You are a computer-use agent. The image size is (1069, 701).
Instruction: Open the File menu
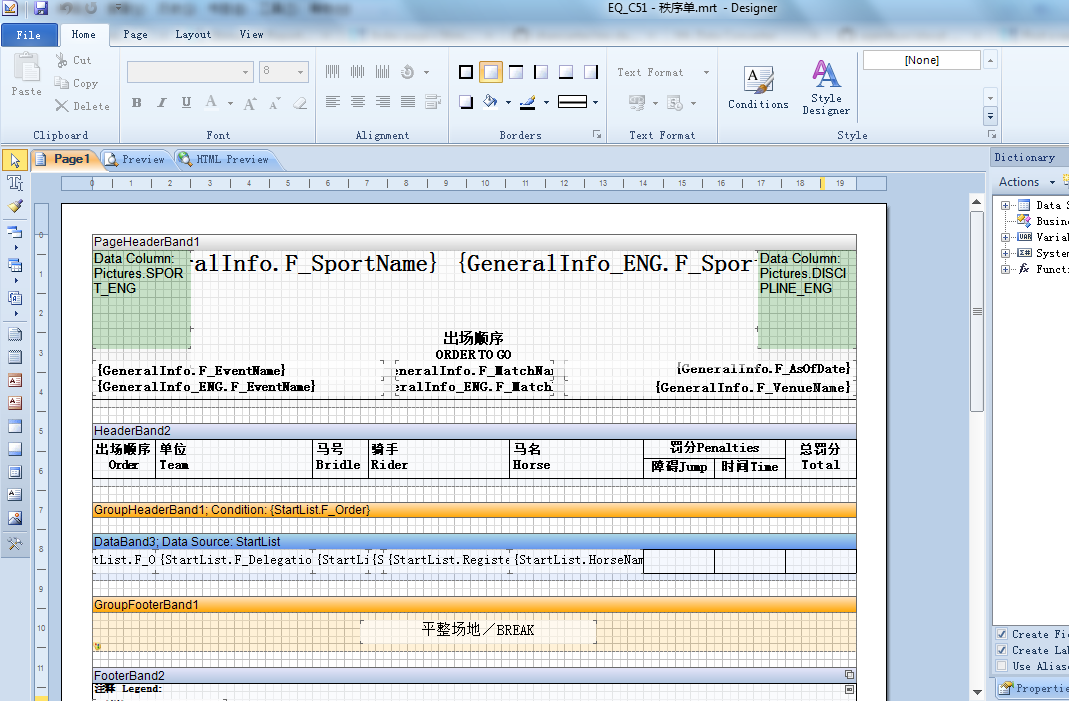(29, 35)
